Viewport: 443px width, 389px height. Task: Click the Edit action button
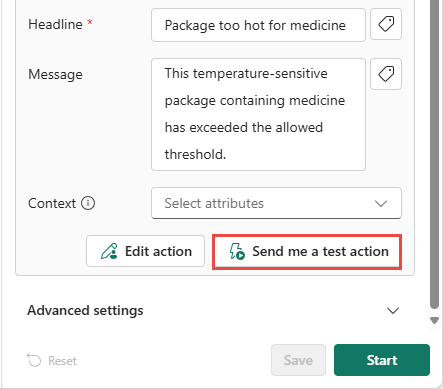pyautogui.click(x=145, y=251)
